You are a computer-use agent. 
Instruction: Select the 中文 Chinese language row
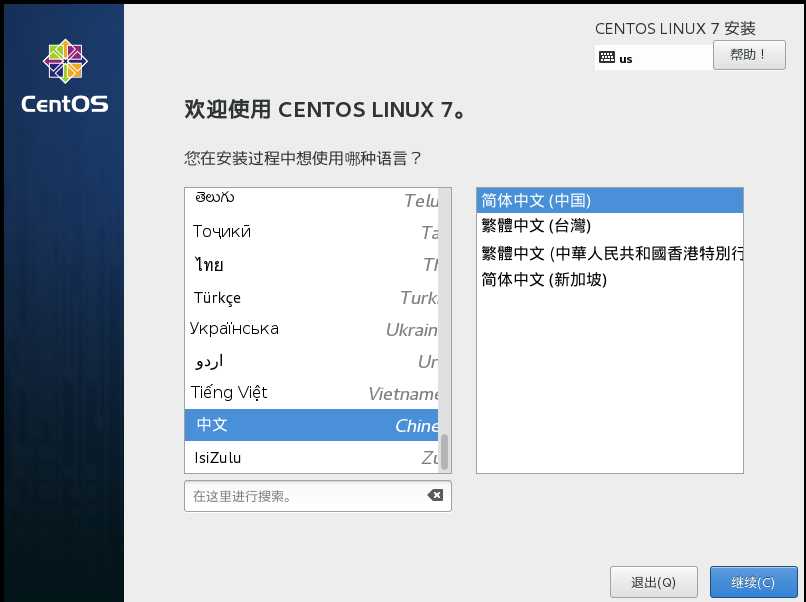coord(312,425)
